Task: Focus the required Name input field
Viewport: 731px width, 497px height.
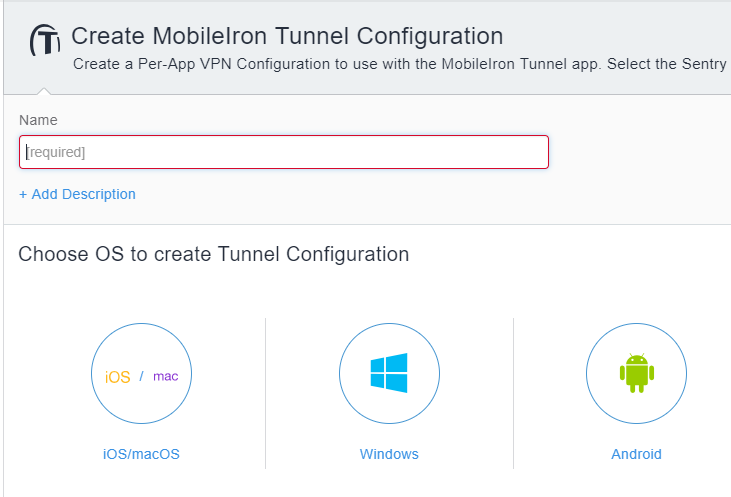Action: point(284,152)
